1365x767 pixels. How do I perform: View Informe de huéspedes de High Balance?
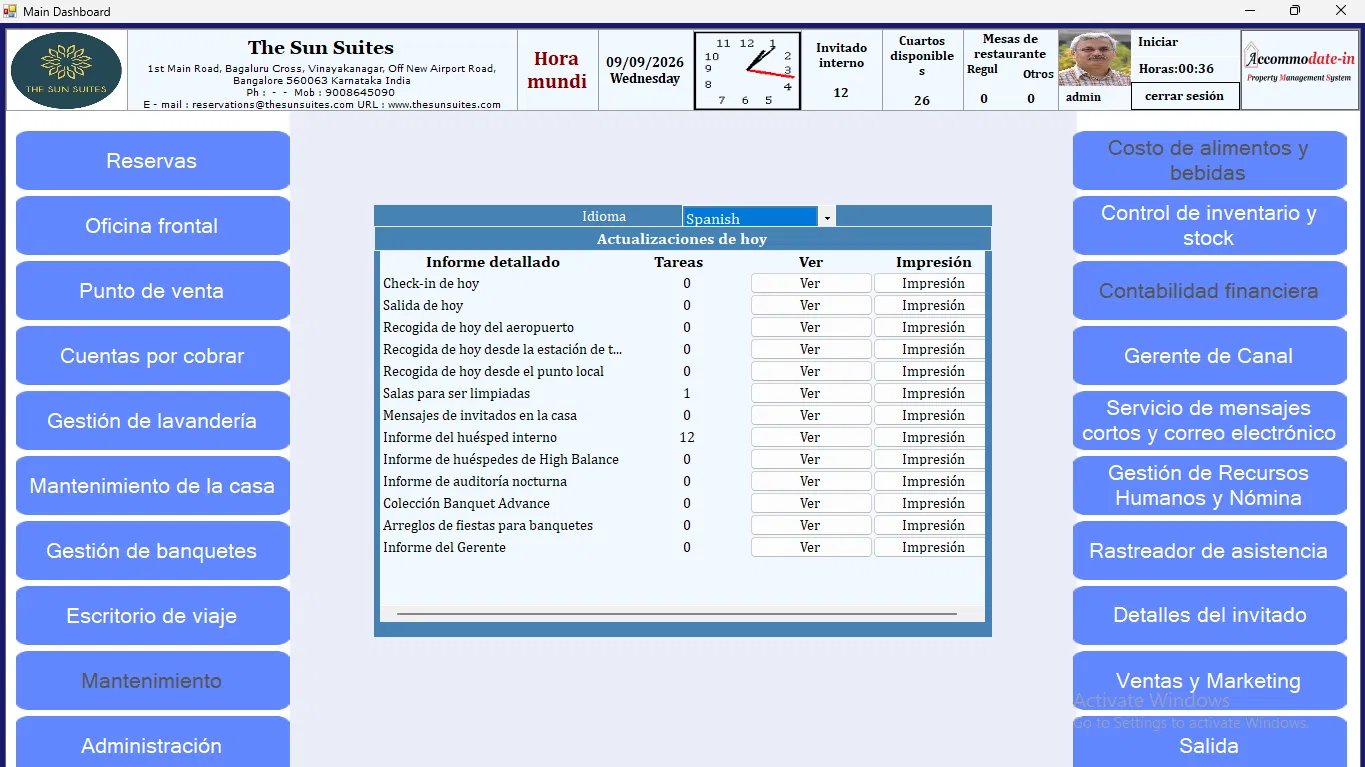(x=811, y=459)
